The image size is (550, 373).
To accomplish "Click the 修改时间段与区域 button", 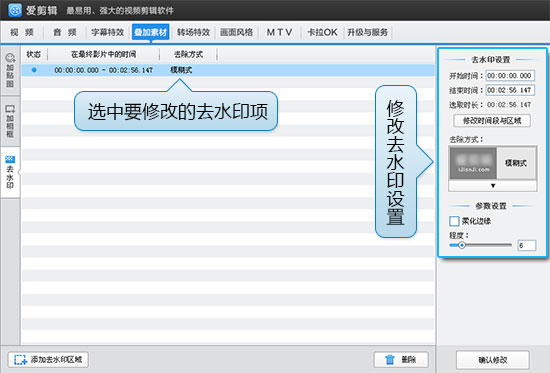I will pyautogui.click(x=492, y=121).
